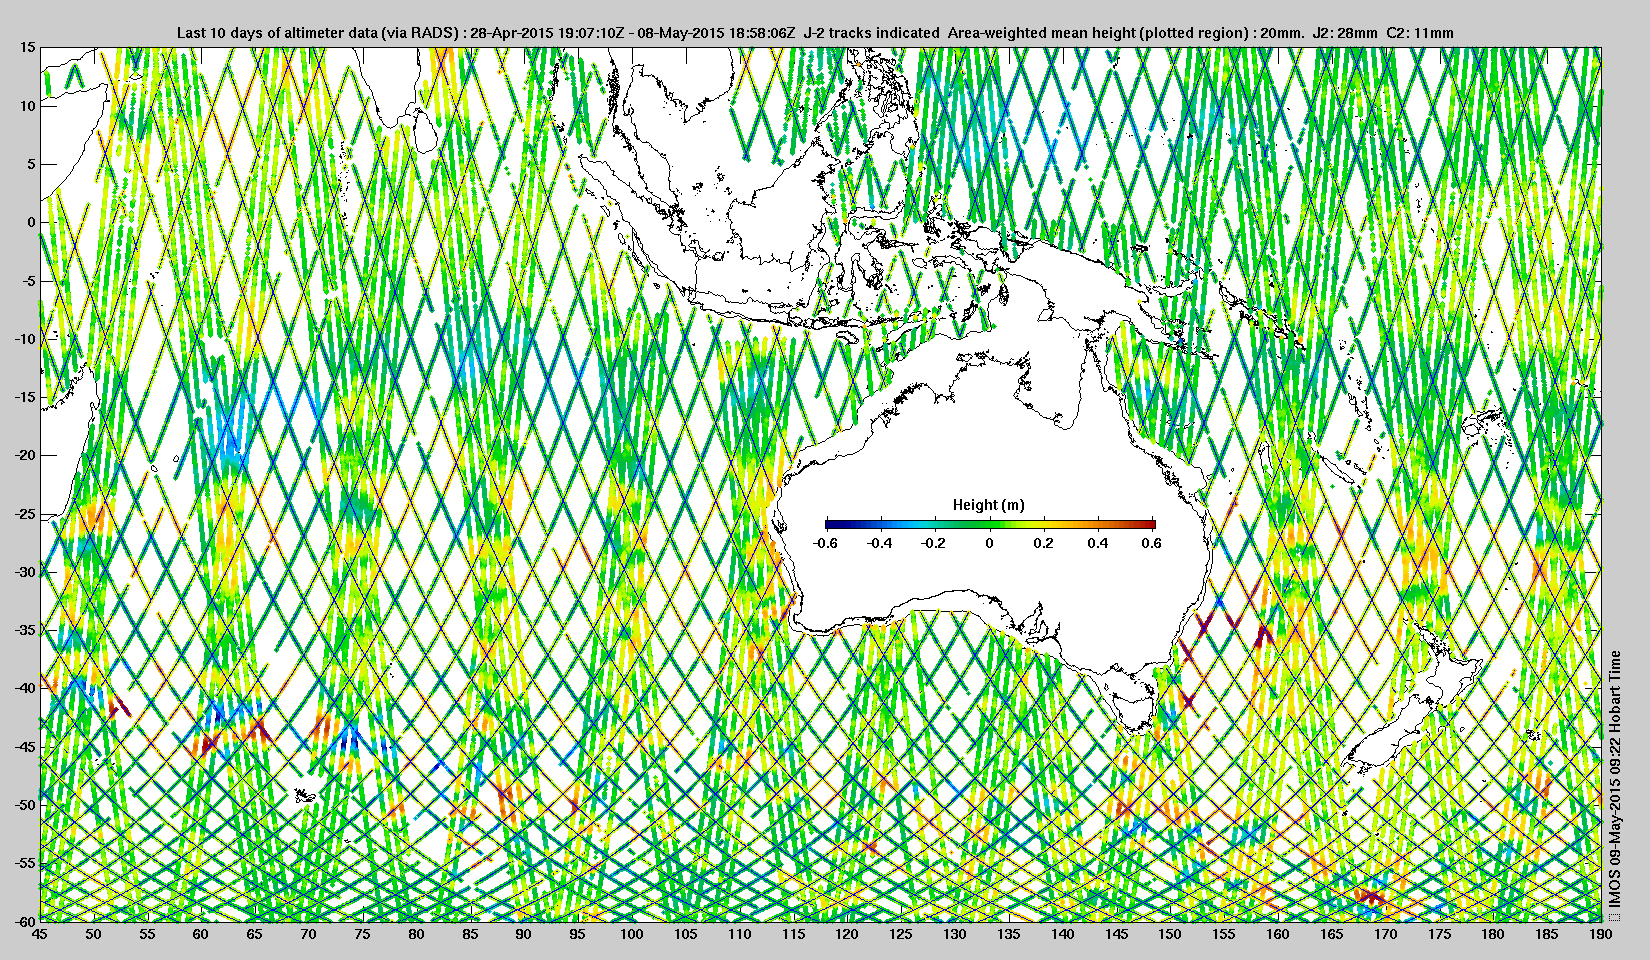Click latitude axis label -55
The width and height of the screenshot is (1650, 960).
point(25,863)
